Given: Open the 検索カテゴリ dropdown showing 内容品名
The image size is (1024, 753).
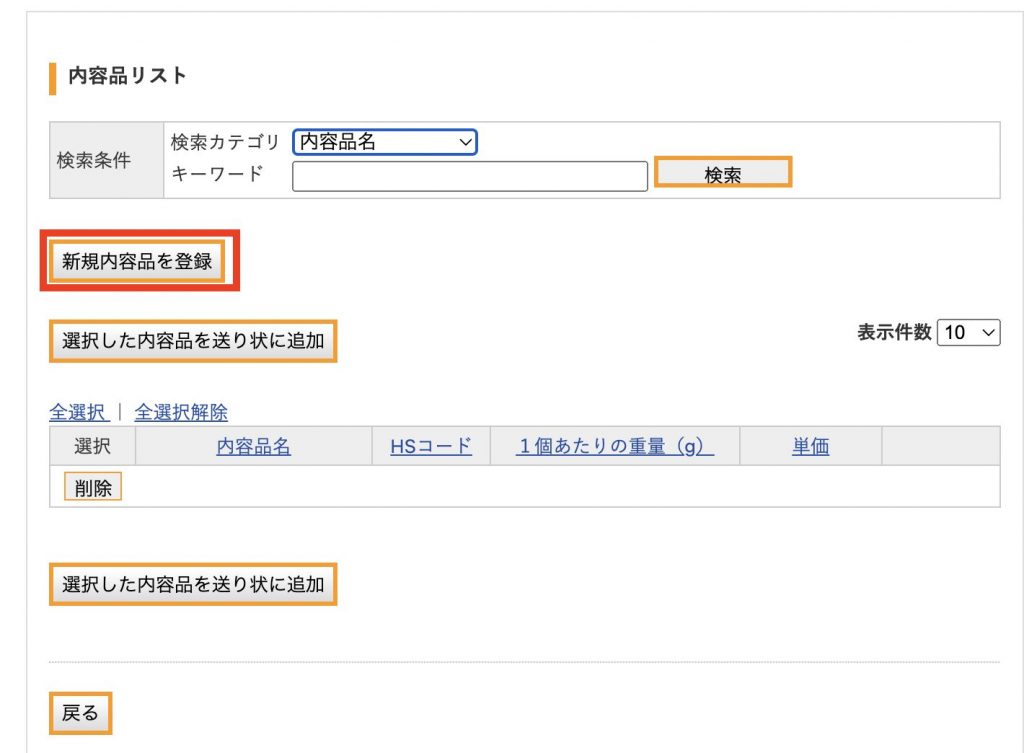Looking at the screenshot, I should (385, 142).
